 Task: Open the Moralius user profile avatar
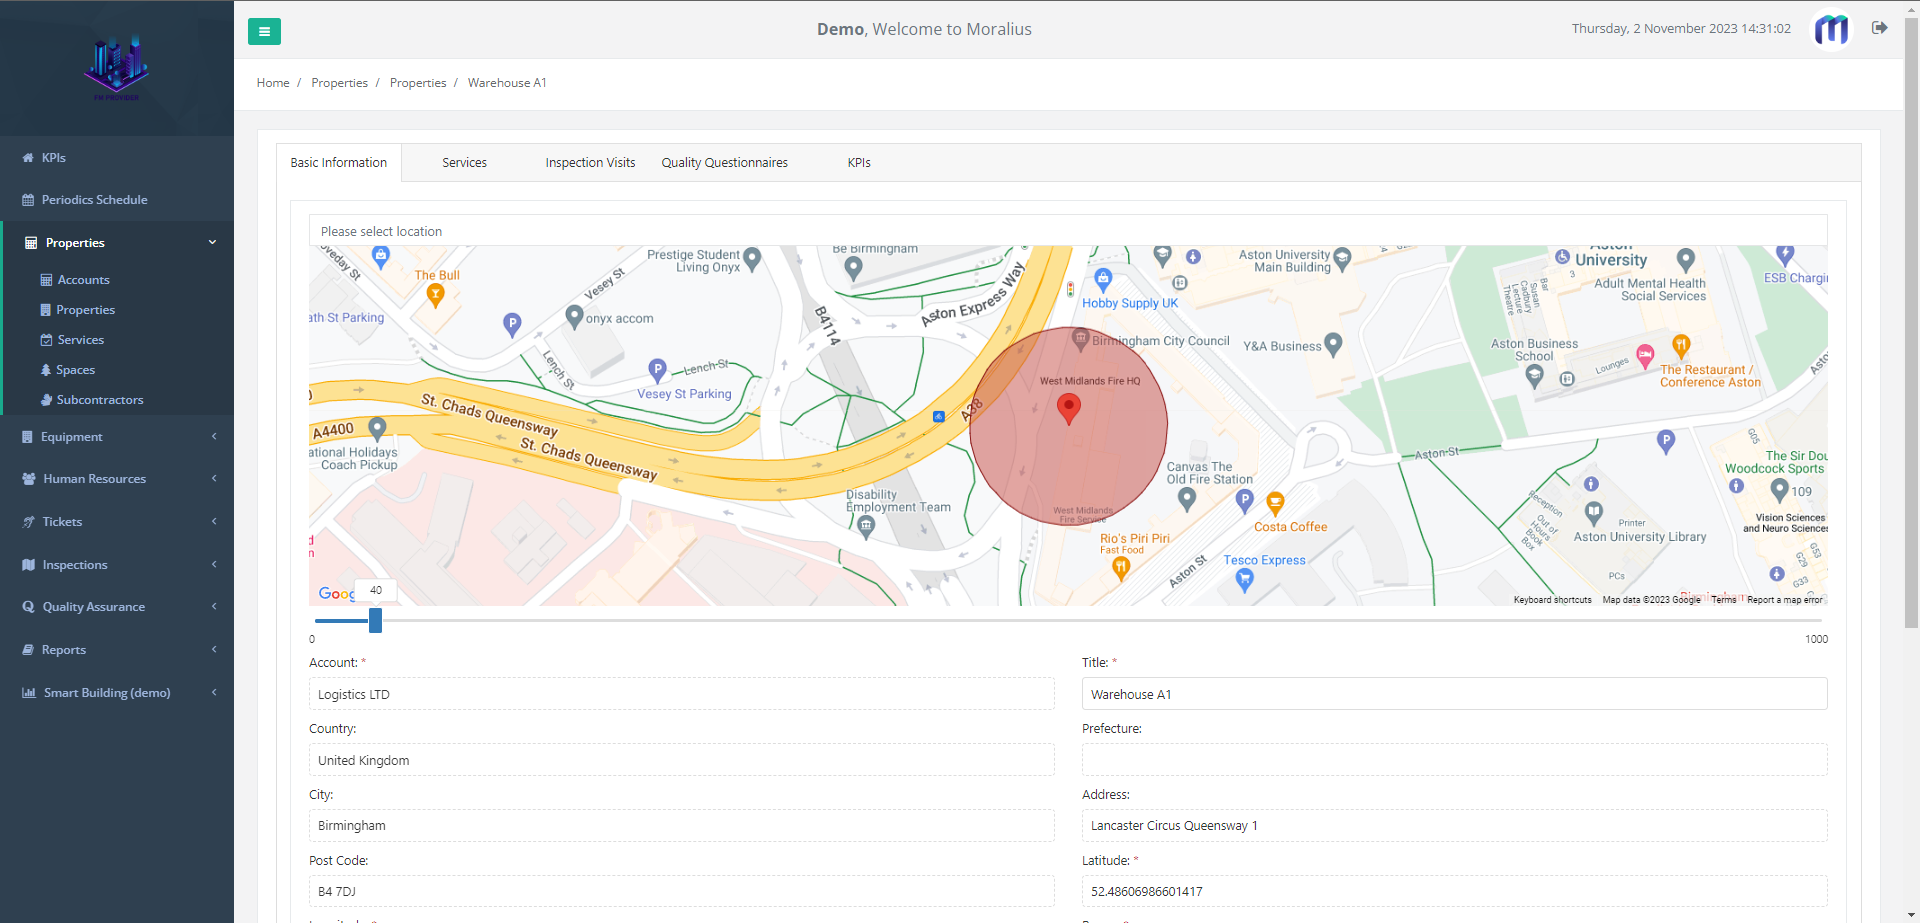[1832, 30]
